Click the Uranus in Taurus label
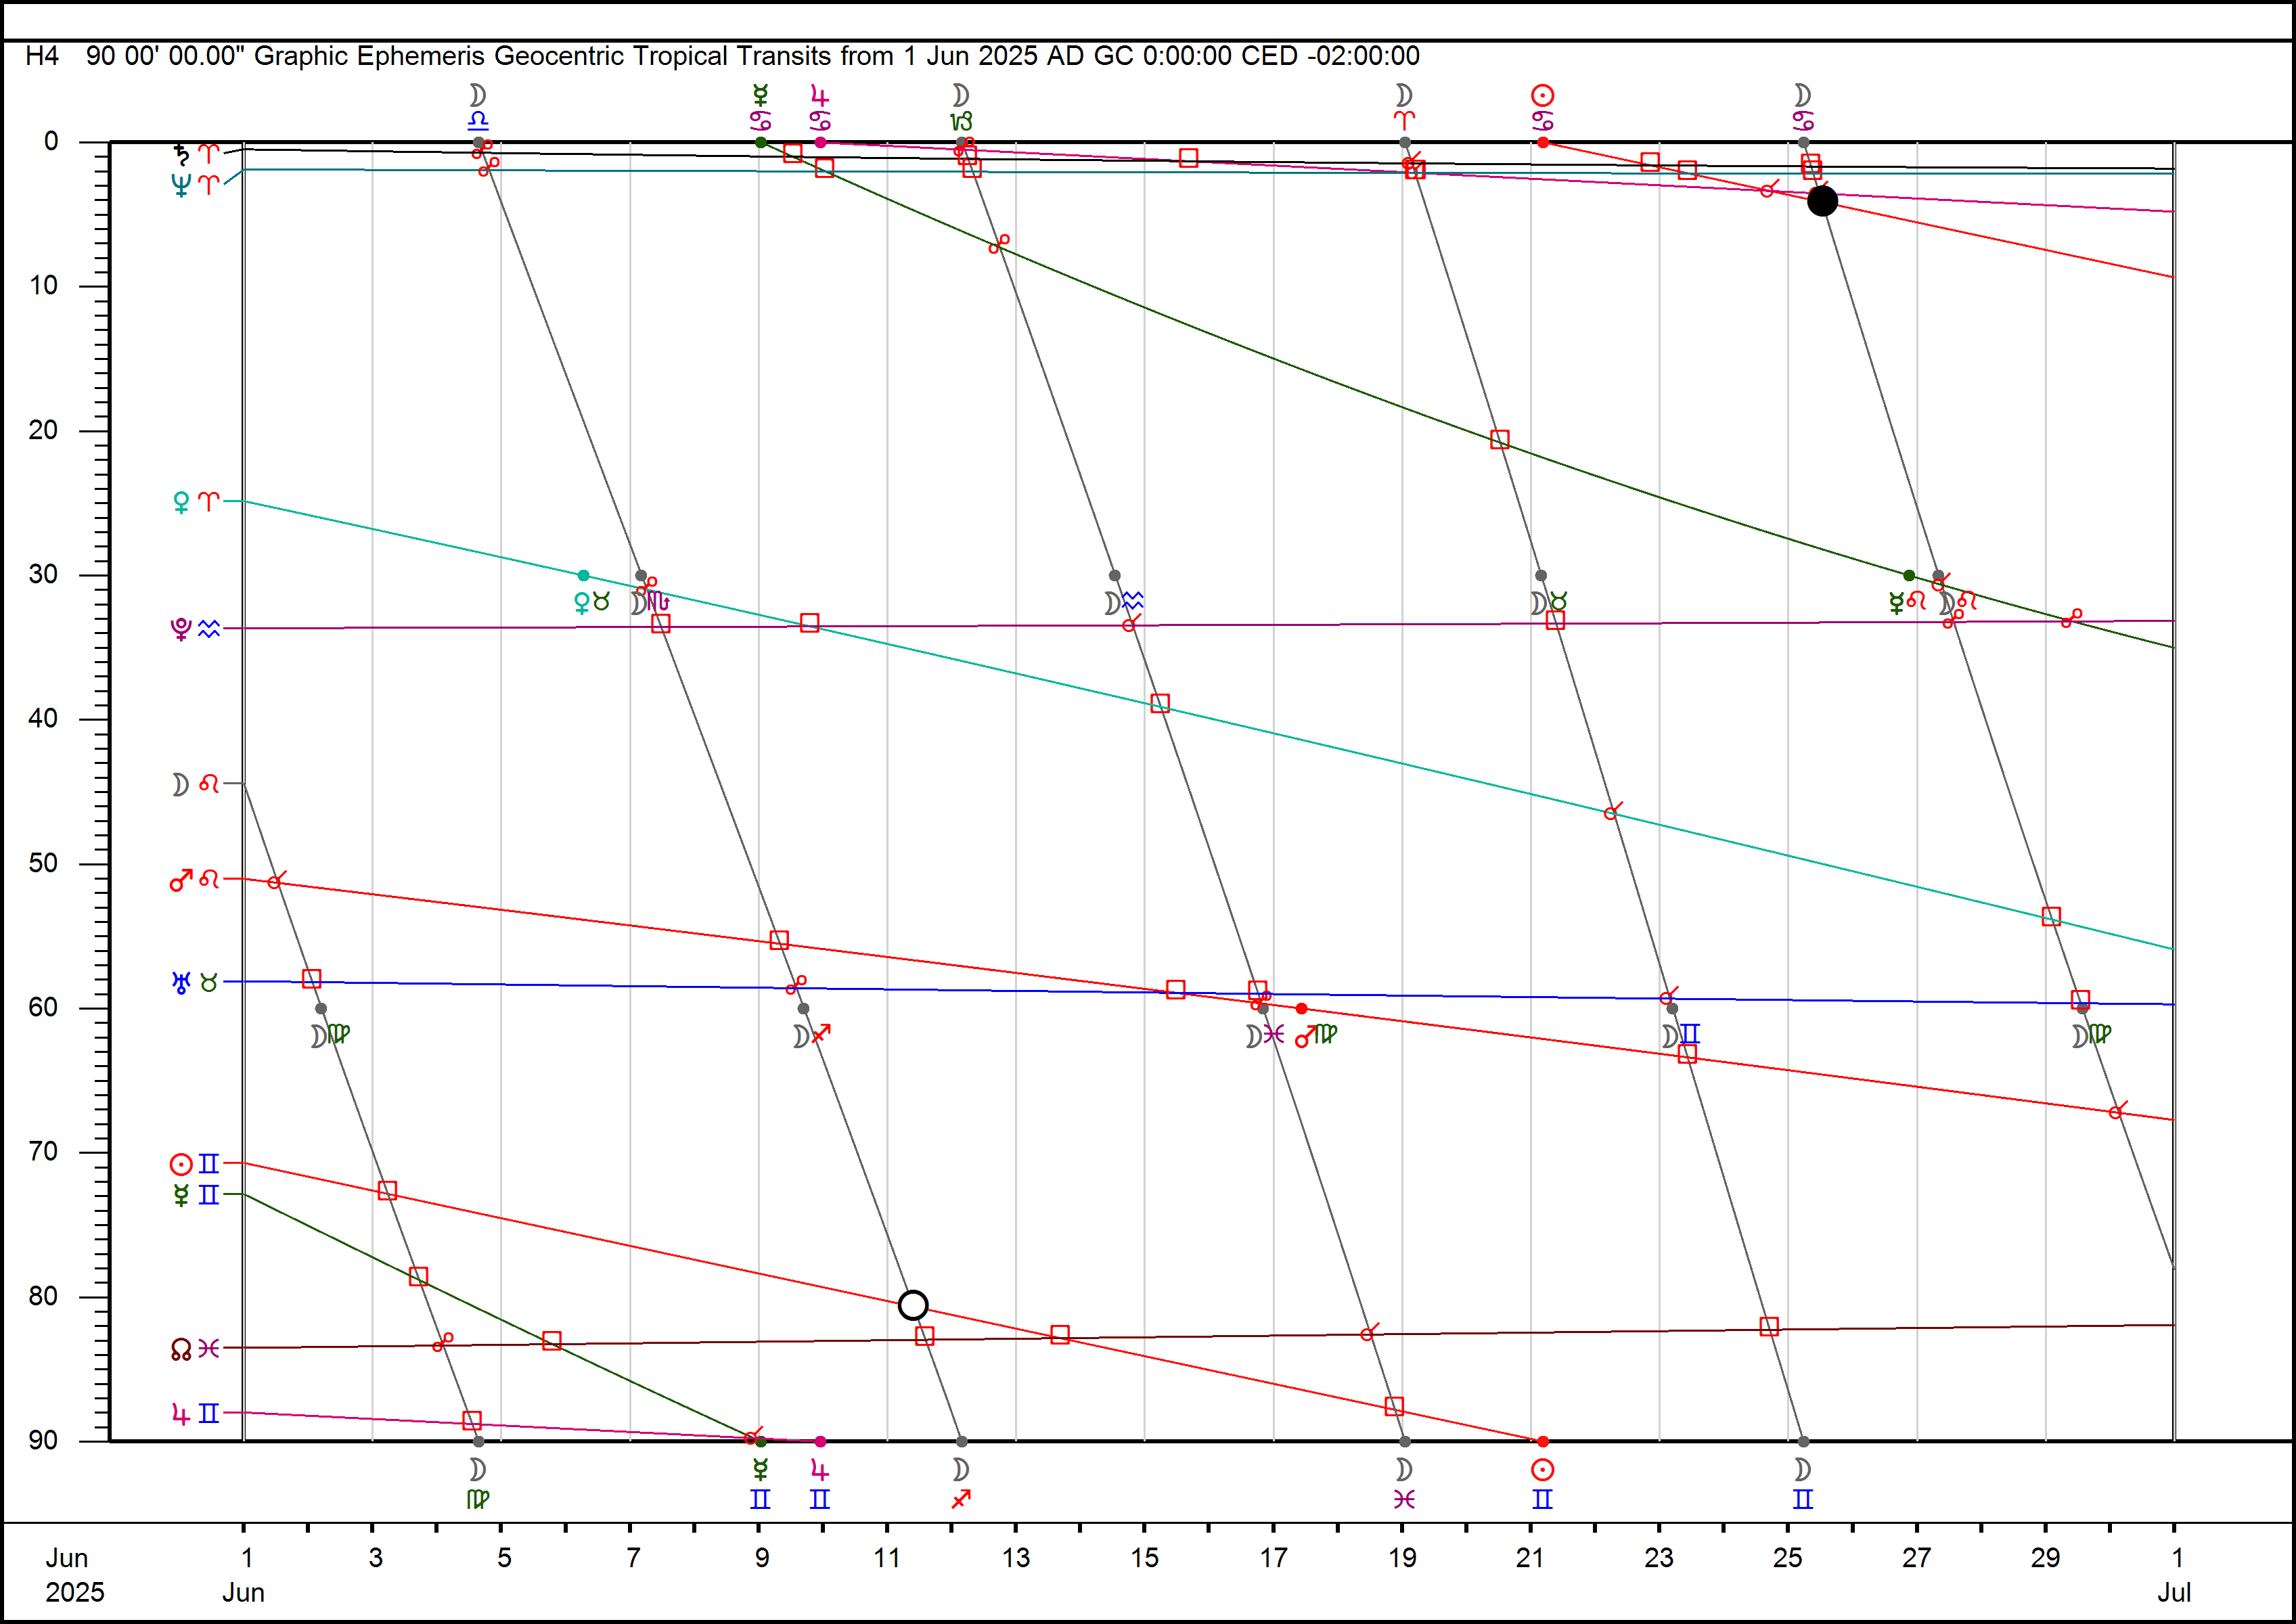2296x1624 pixels. (195, 983)
